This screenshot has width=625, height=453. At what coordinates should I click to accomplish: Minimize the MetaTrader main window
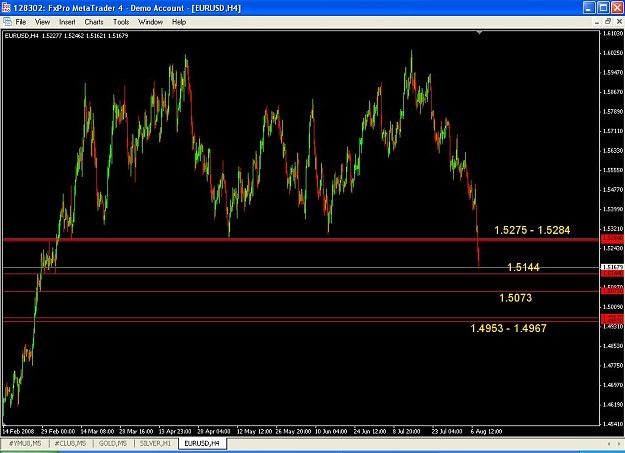590,8
